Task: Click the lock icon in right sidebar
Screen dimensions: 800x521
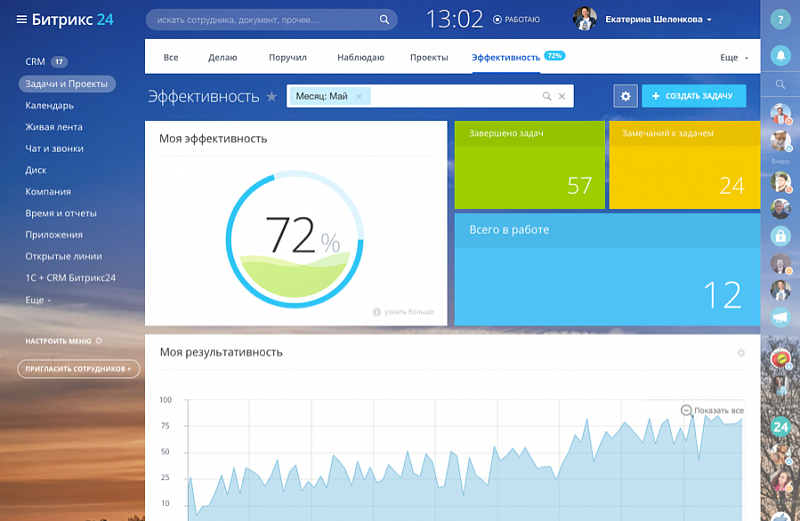Action: tap(781, 236)
